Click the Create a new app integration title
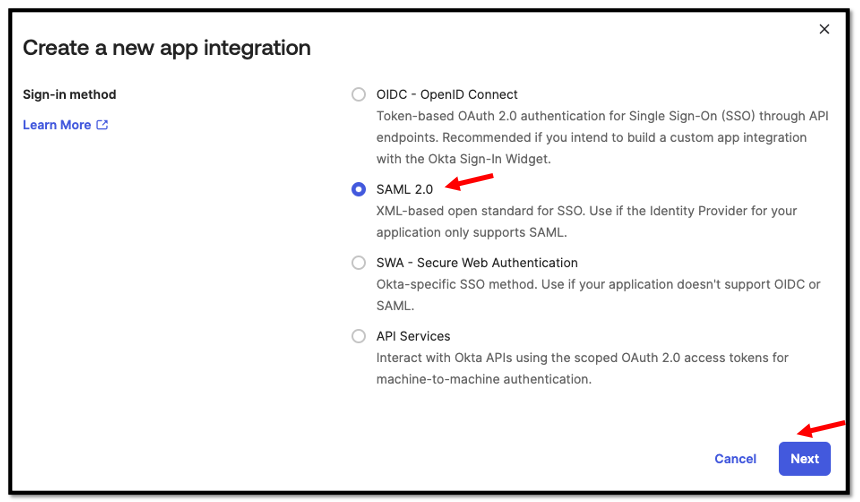The height and width of the screenshot is (502, 860). coord(167,48)
